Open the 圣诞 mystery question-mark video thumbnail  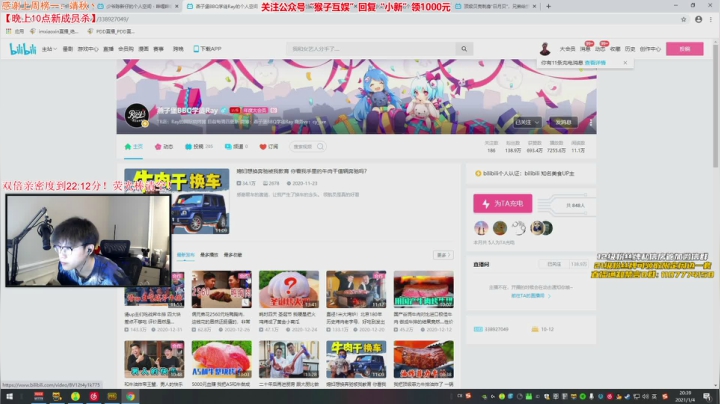point(289,289)
